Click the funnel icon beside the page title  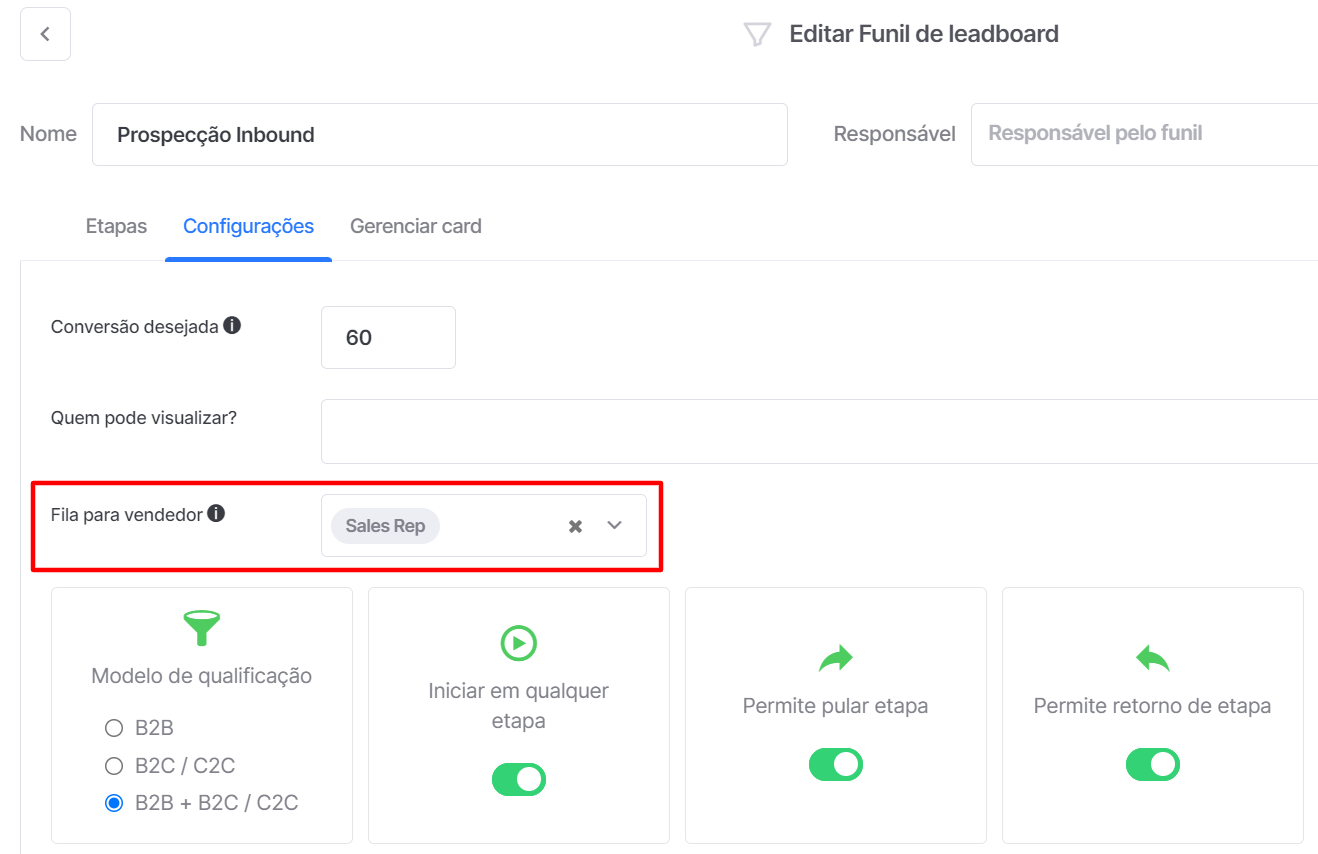coord(757,35)
